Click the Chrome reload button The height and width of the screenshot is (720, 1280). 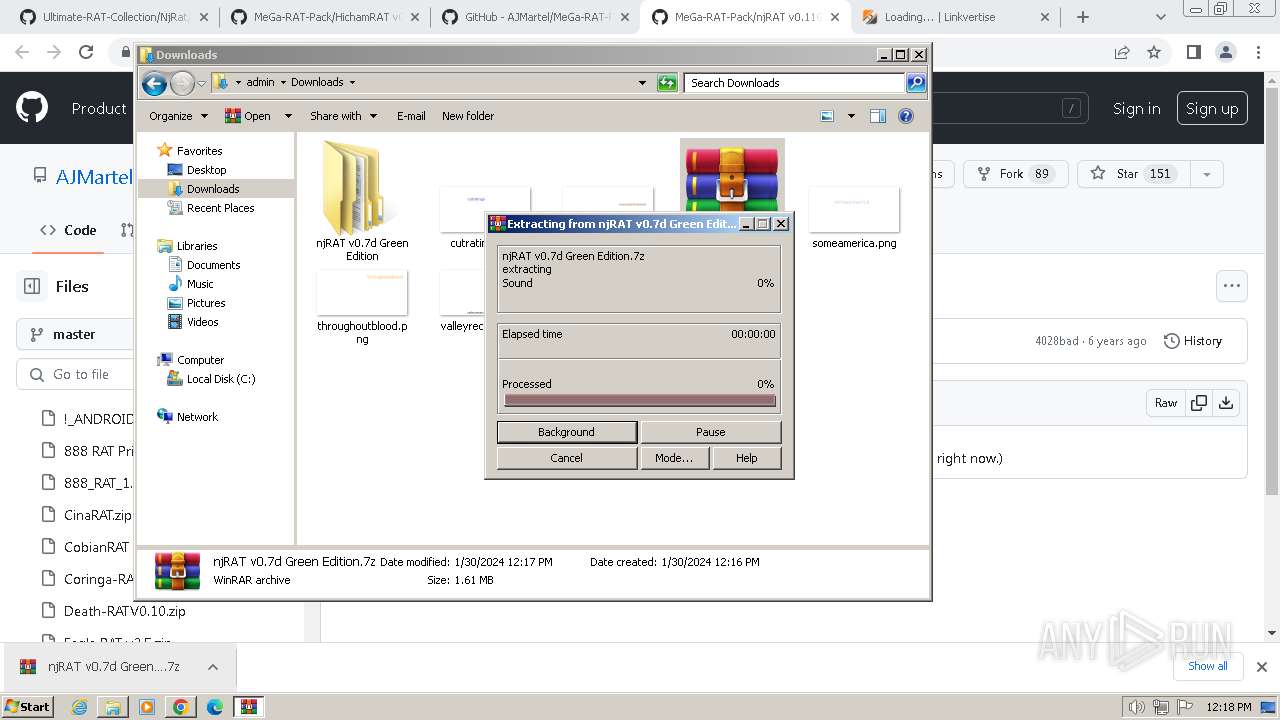(86, 53)
